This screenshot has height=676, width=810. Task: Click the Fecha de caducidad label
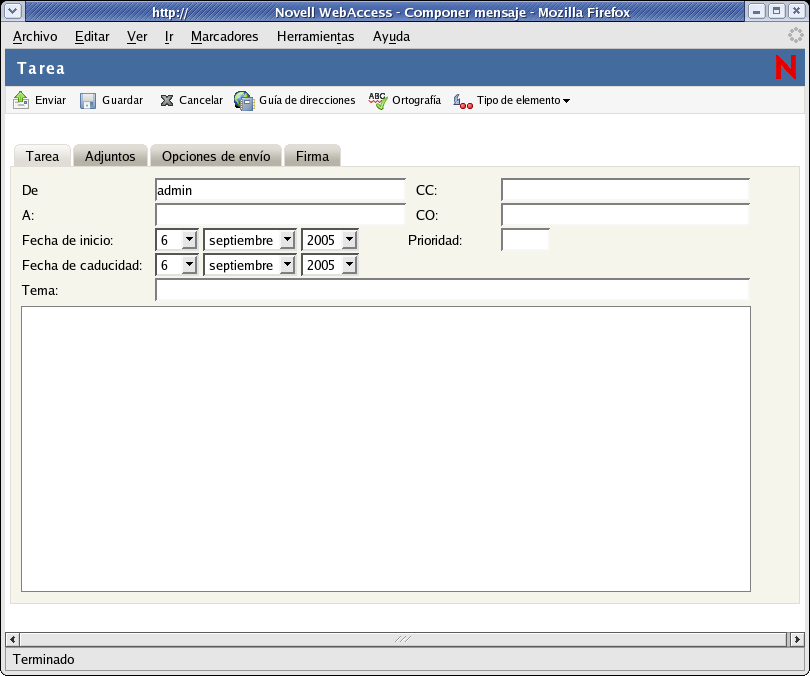[x=82, y=265]
